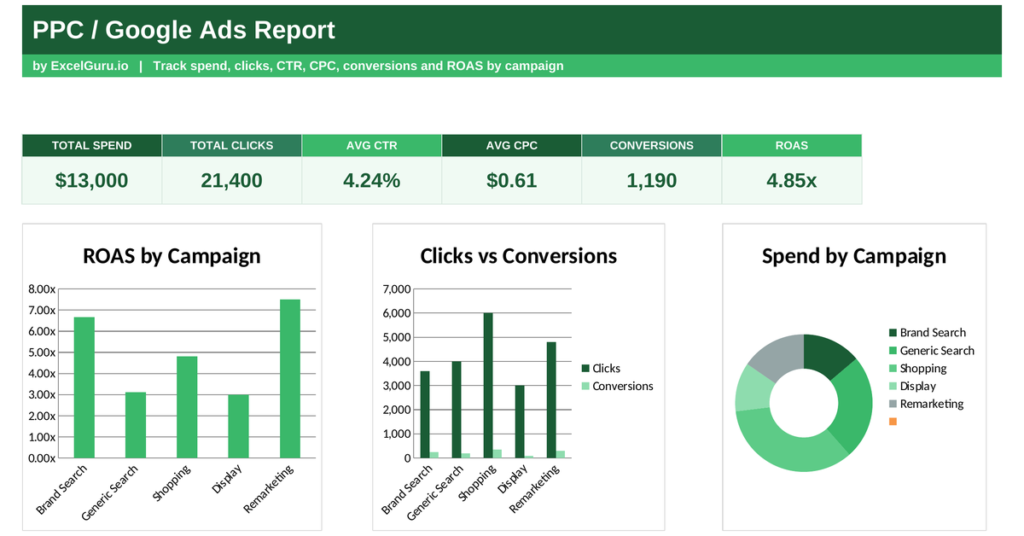The width and height of the screenshot is (1024, 536).
Task: Click the Brand Search clicks bar in Clicks vs Conversions
Action: (425, 415)
